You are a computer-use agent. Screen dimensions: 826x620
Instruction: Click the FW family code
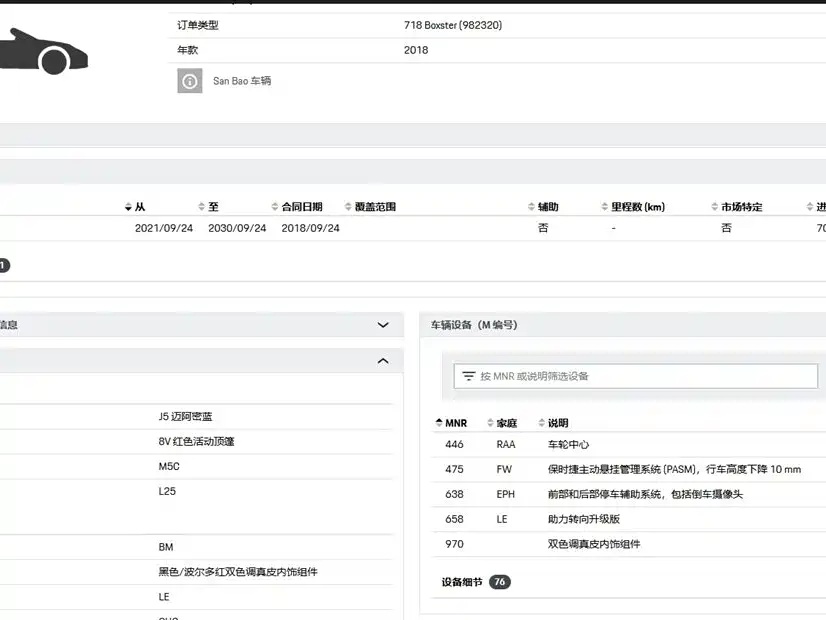(504, 469)
